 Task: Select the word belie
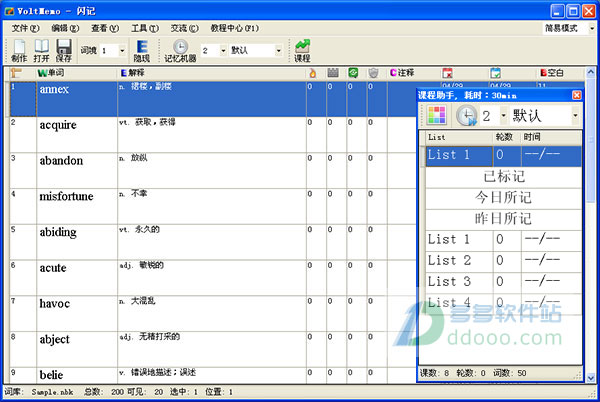(x=51, y=375)
